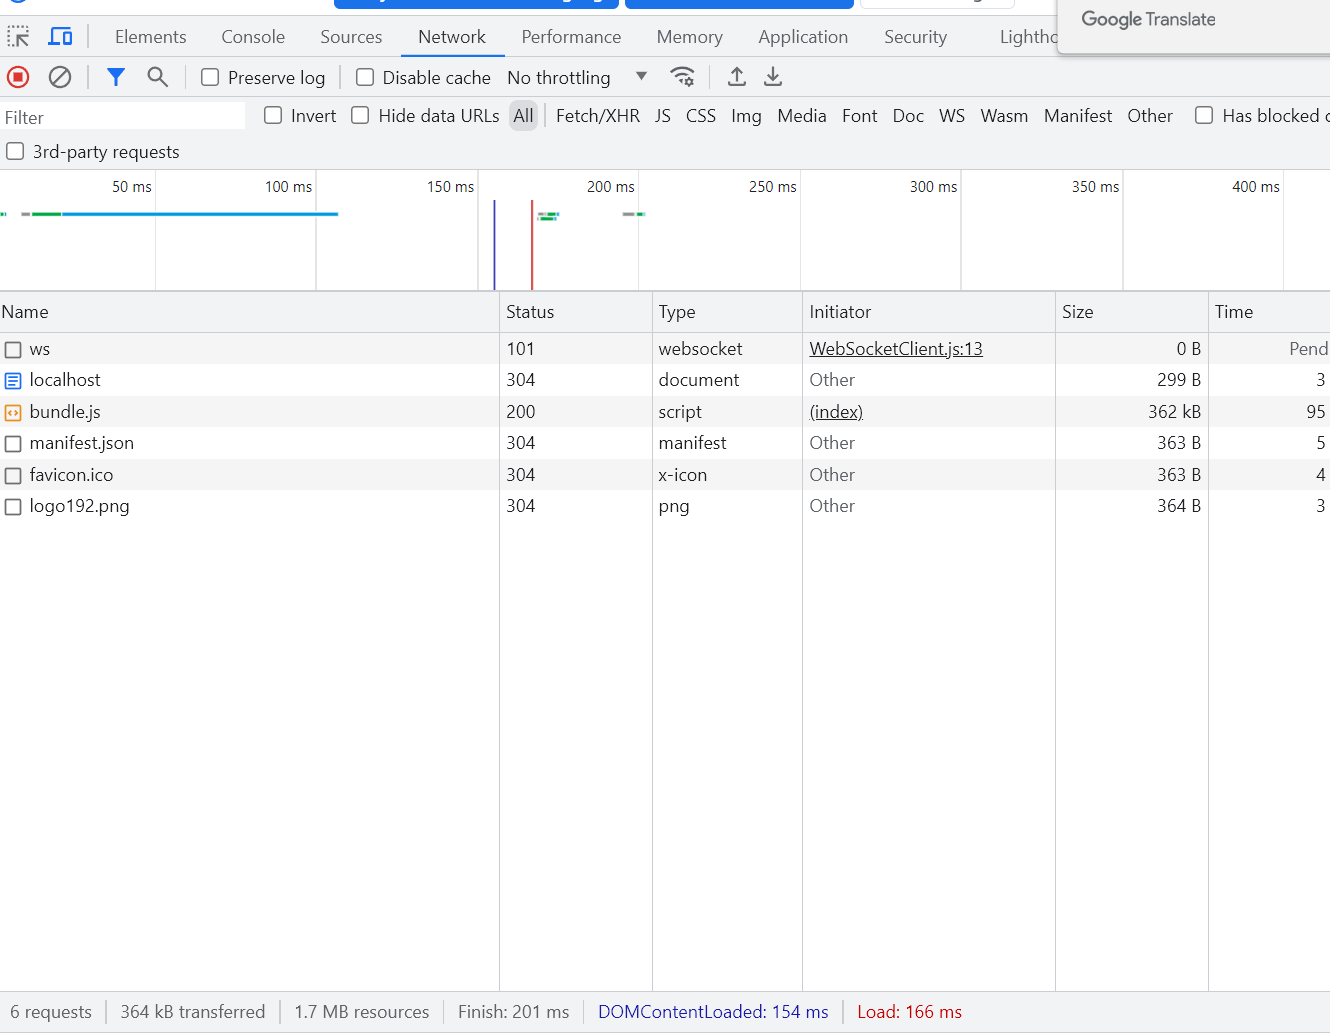Open the (index) initiator link
Viewport: 1330px width, 1033px height.
pos(836,412)
